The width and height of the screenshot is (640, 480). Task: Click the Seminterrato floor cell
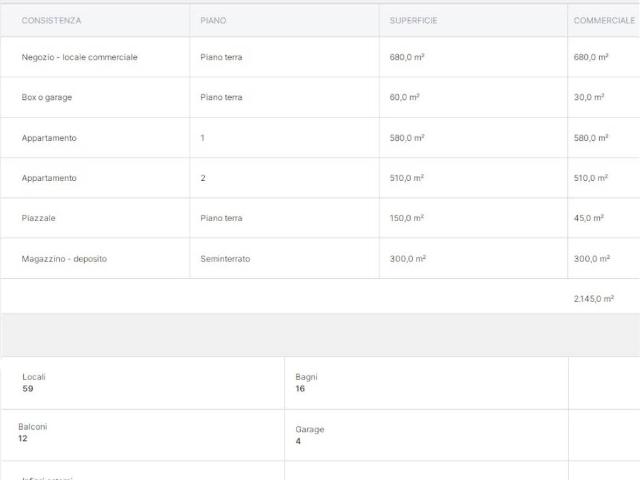click(x=225, y=258)
